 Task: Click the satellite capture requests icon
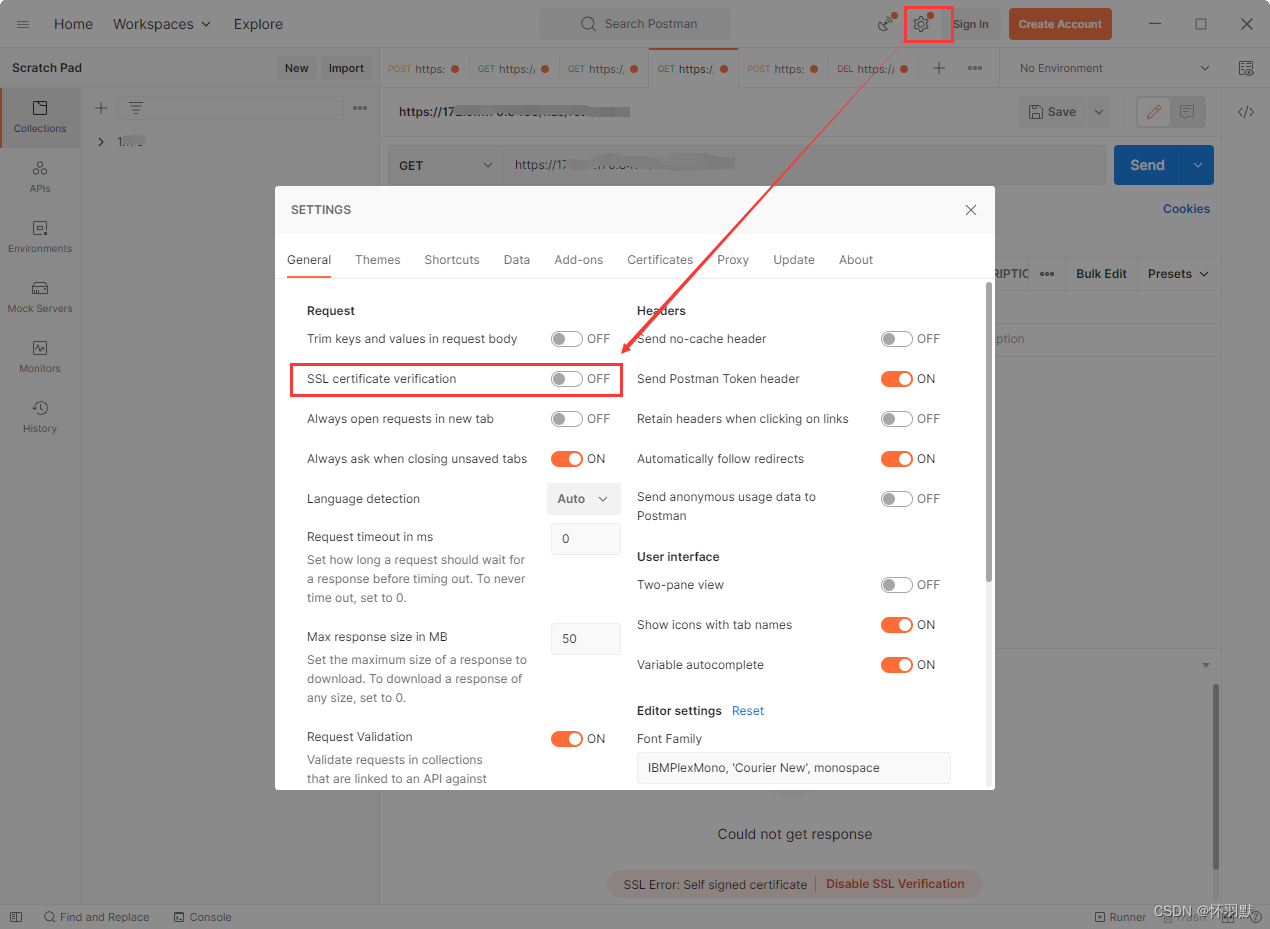coord(886,24)
